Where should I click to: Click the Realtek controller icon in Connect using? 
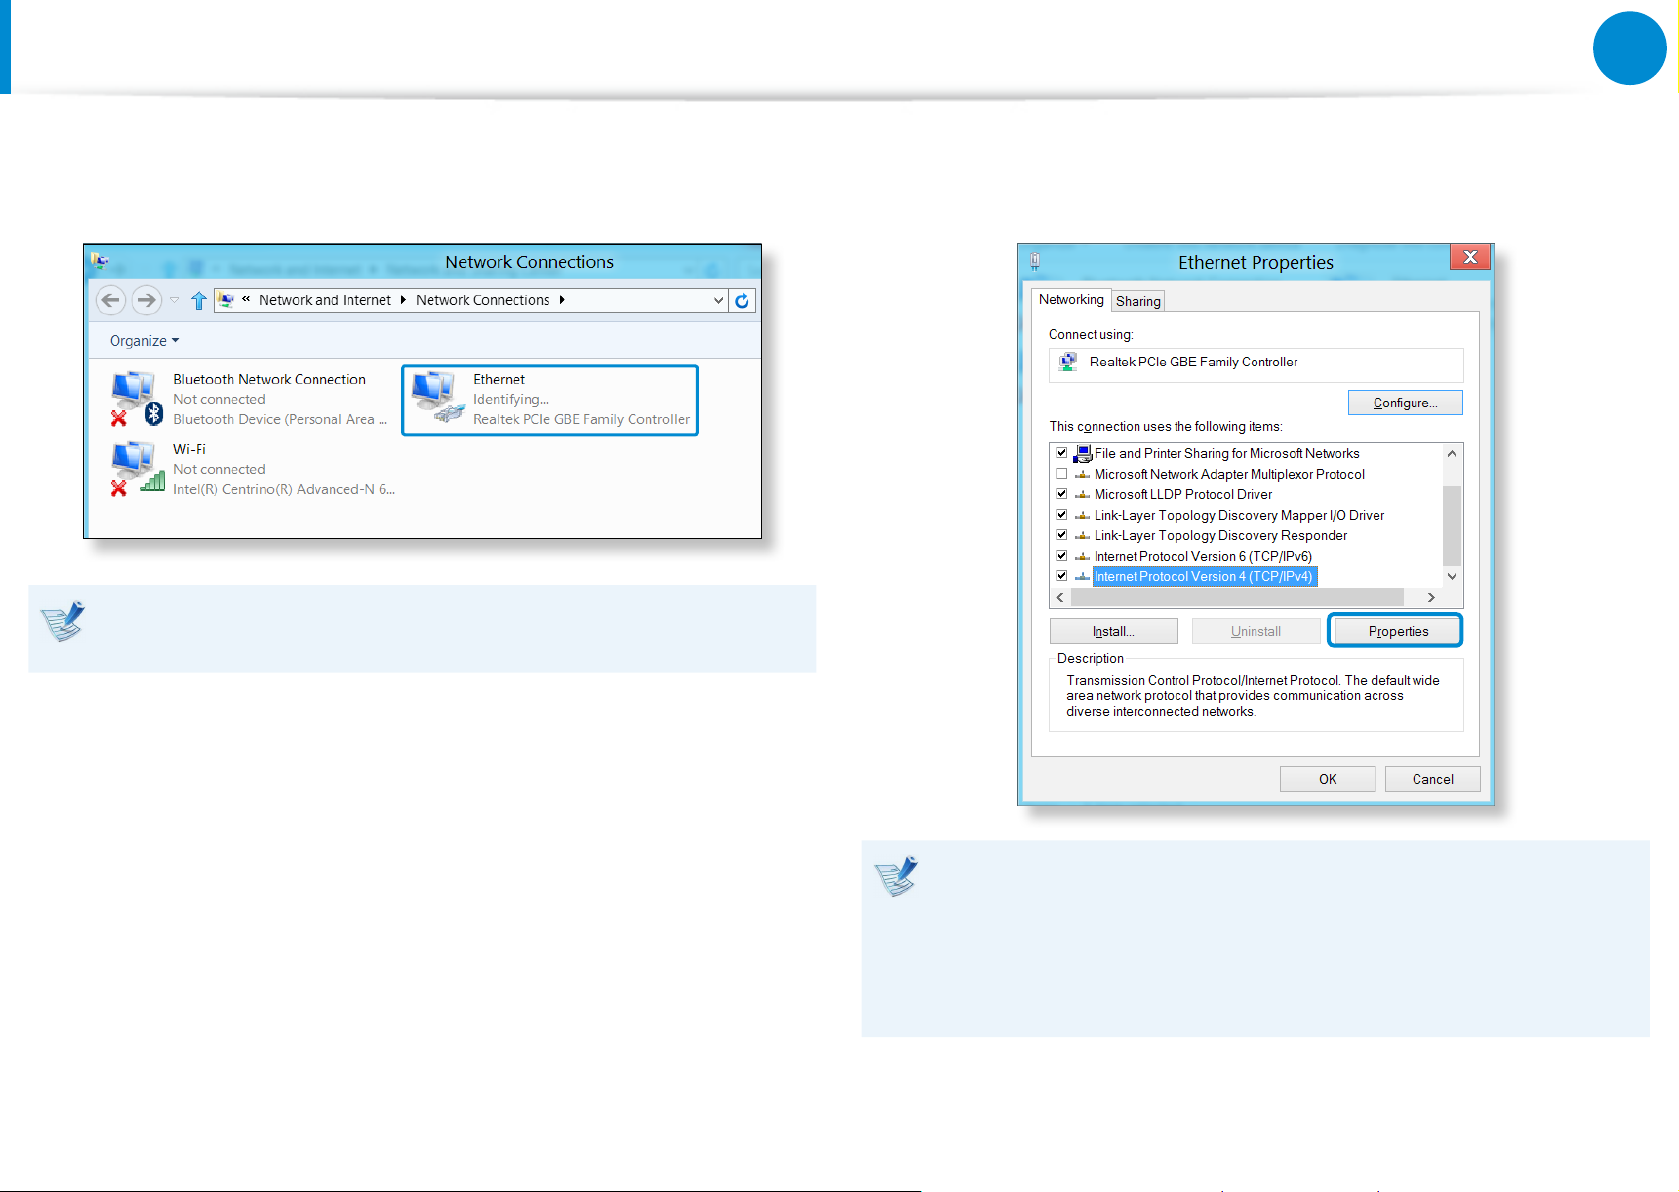coord(1068,362)
